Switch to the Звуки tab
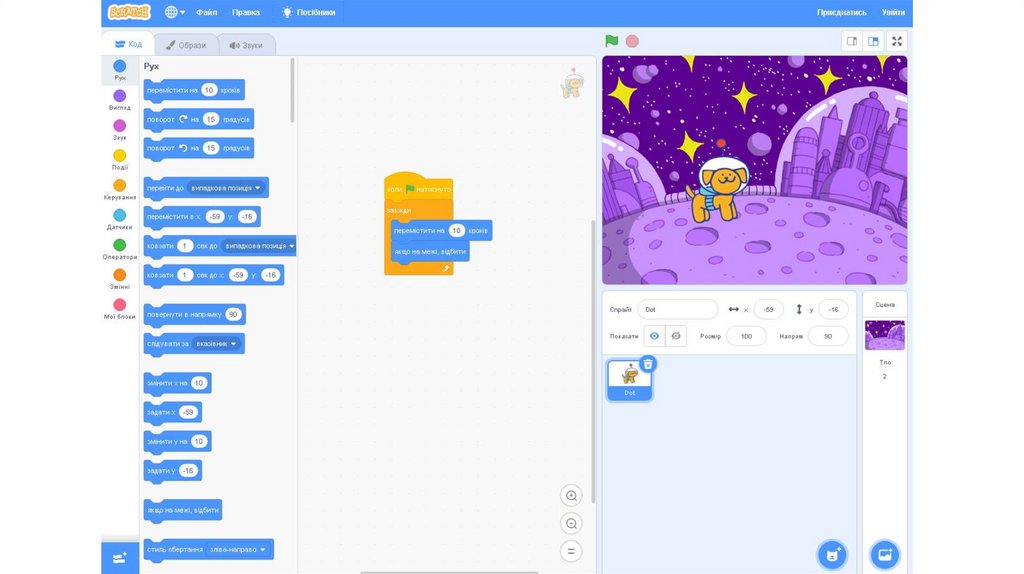This screenshot has height=574, width=1024. (x=246, y=45)
